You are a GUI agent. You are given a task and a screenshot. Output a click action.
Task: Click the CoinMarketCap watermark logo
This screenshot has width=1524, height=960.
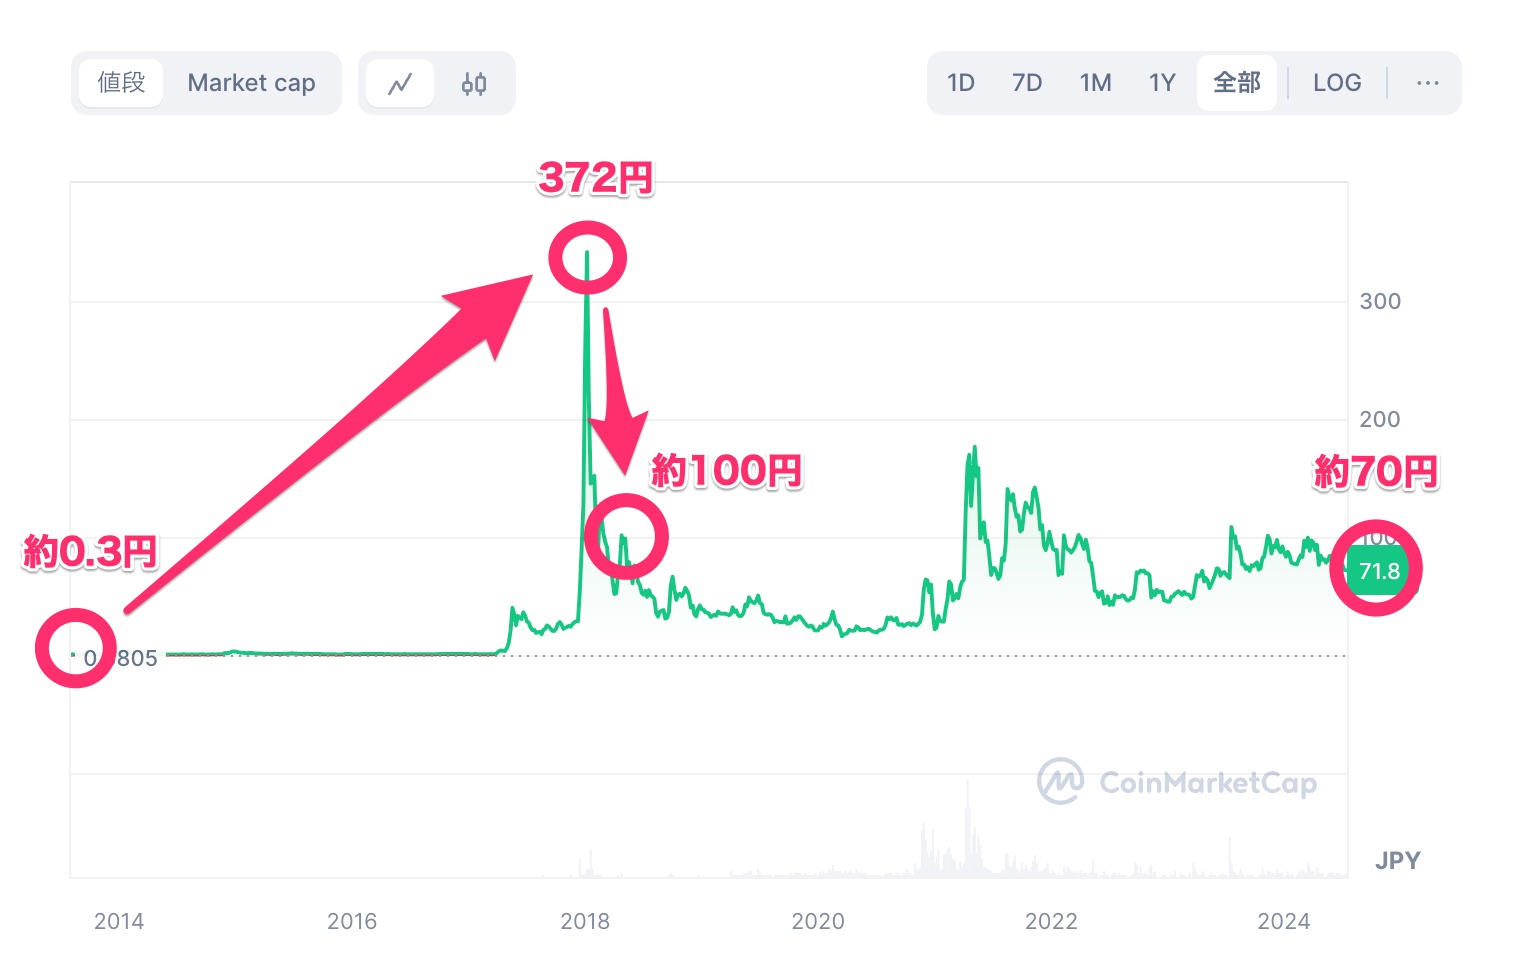point(1180,783)
